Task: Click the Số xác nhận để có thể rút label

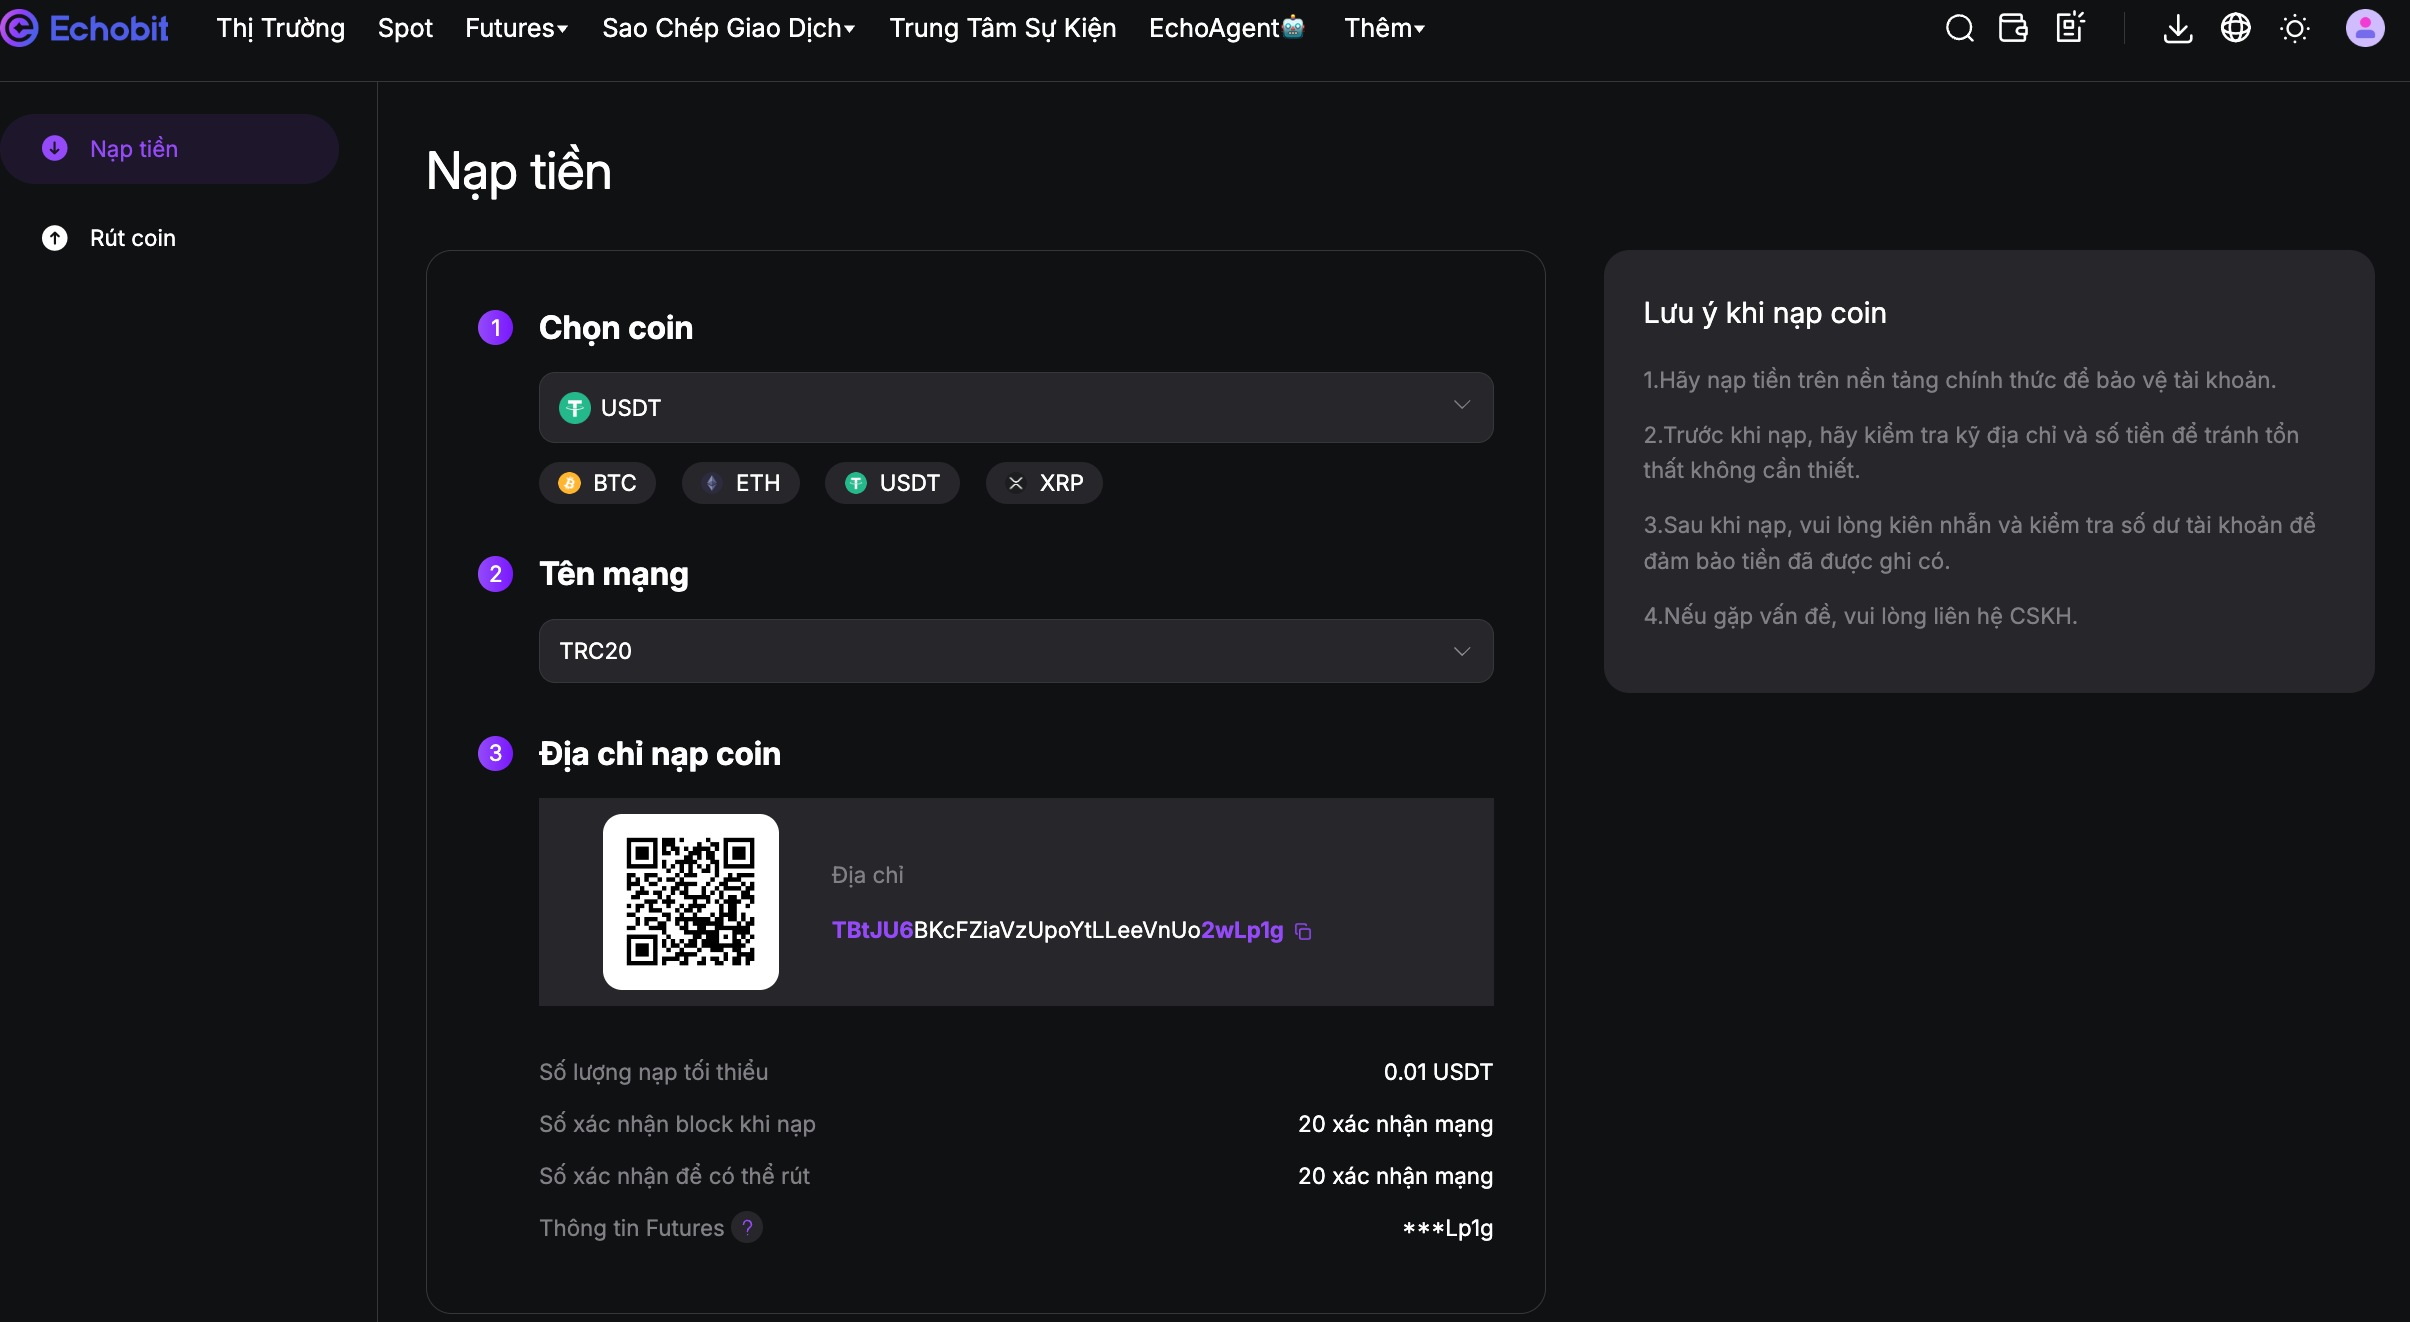Action: pos(674,1176)
